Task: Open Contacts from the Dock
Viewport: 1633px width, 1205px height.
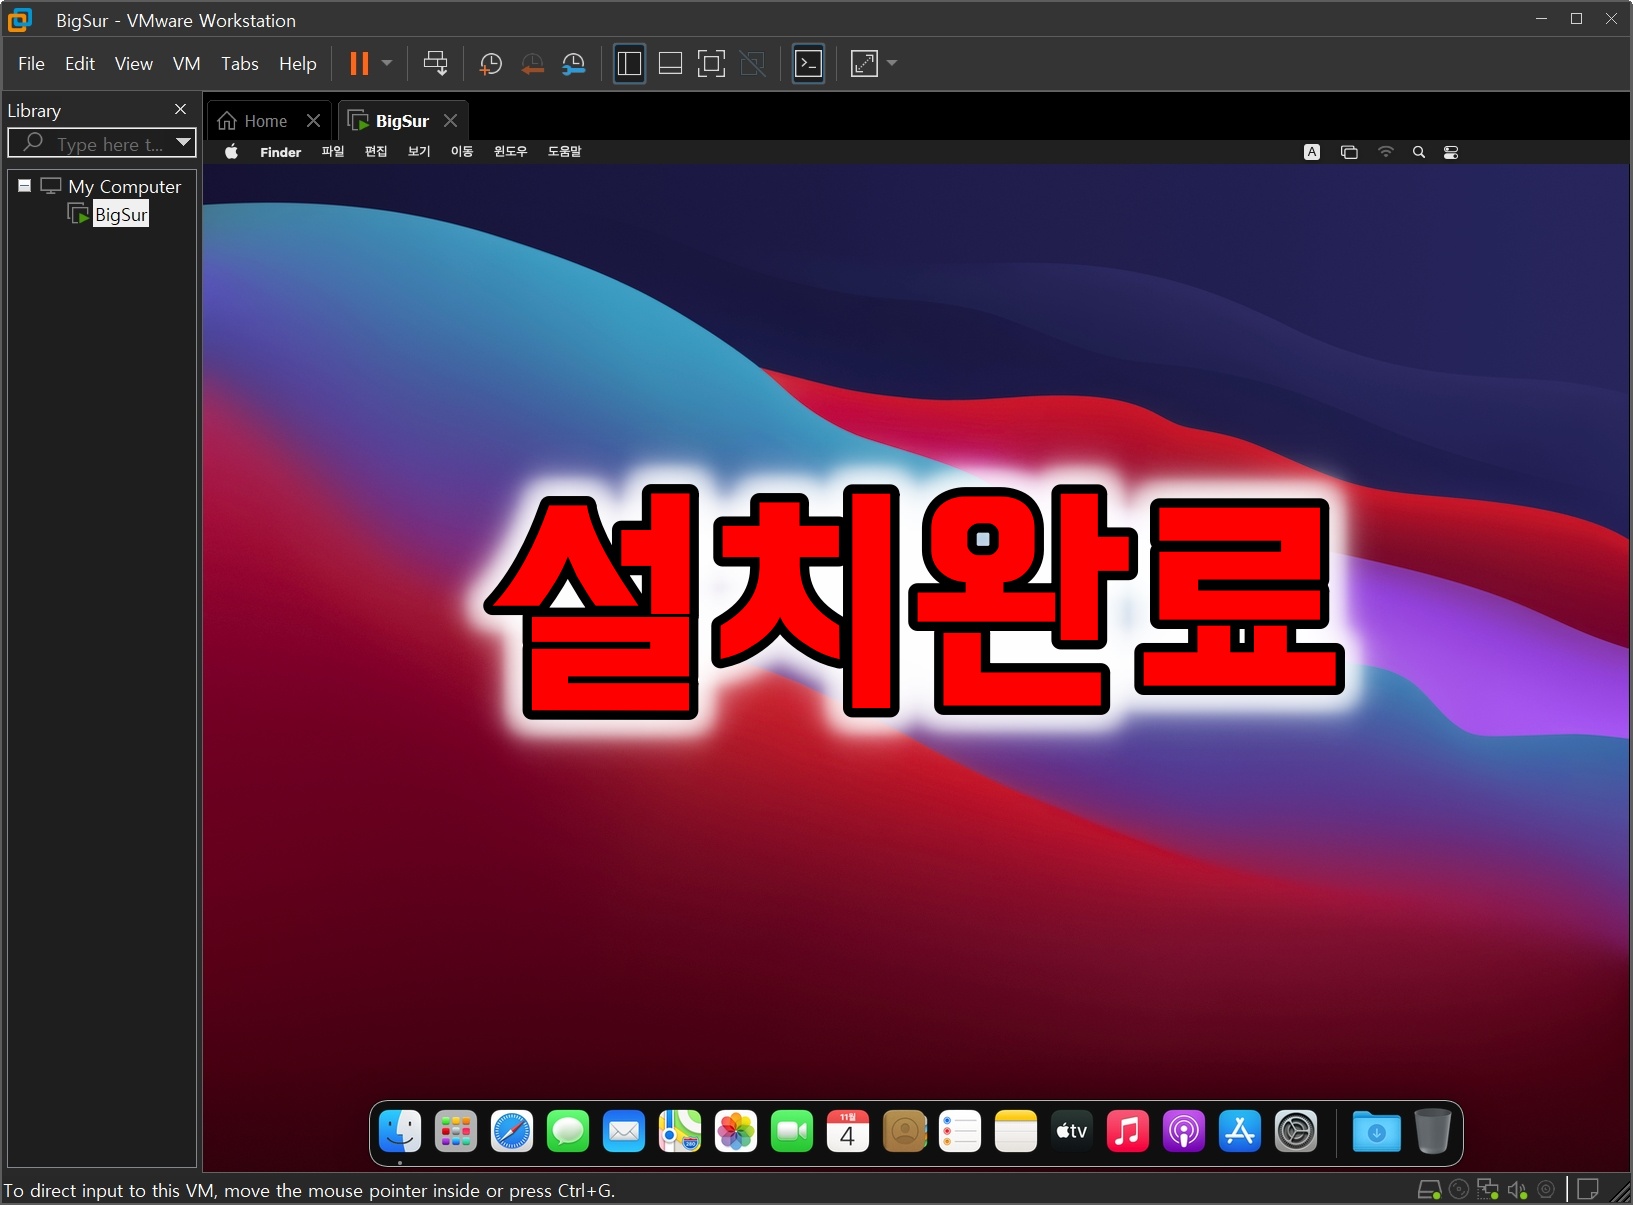Action: click(904, 1132)
